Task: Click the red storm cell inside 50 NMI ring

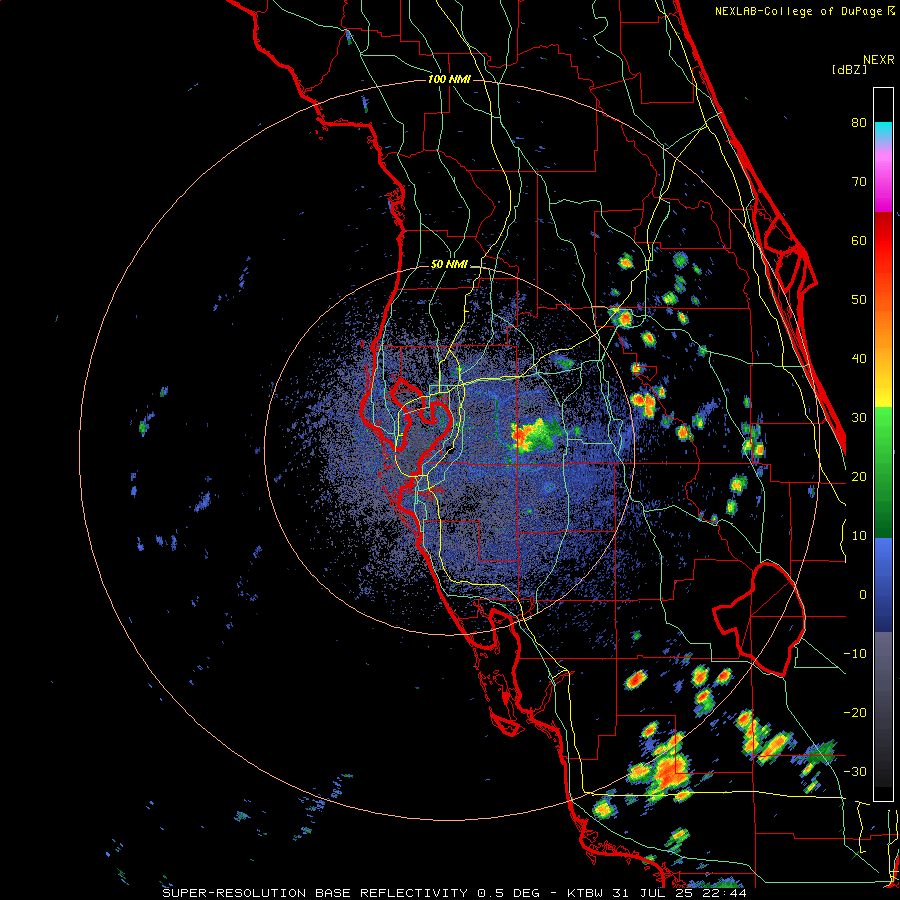Action: (x=521, y=436)
